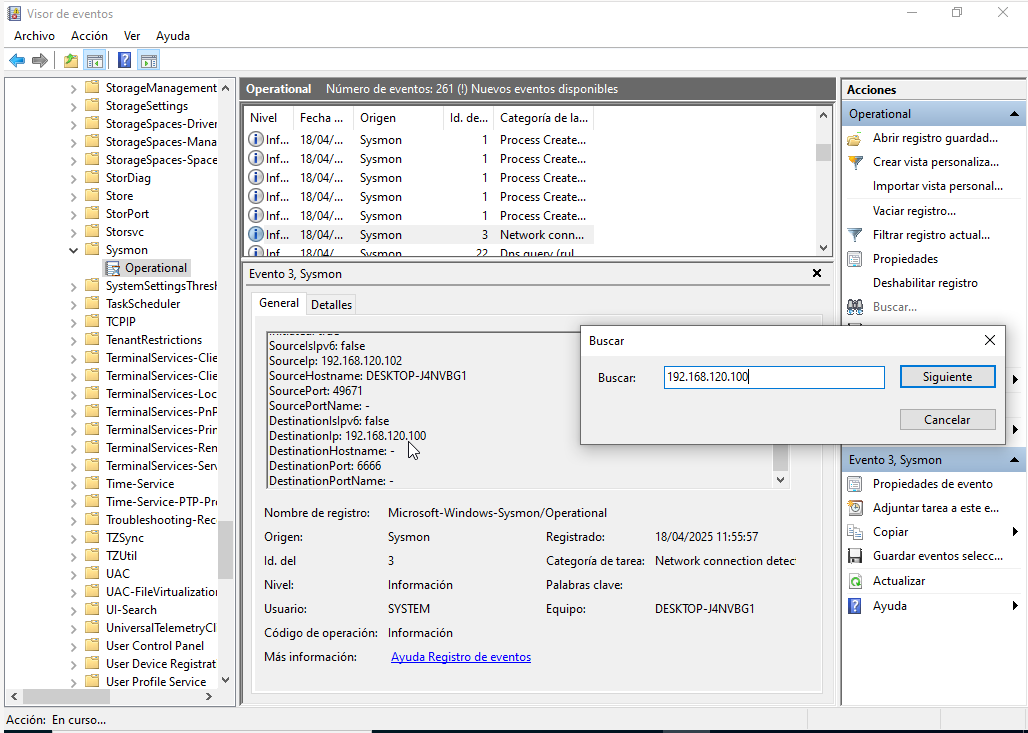The width and height of the screenshot is (1028, 733).
Task: Click the DestinationPort: 6666 text line
Action: pyautogui.click(x=325, y=466)
